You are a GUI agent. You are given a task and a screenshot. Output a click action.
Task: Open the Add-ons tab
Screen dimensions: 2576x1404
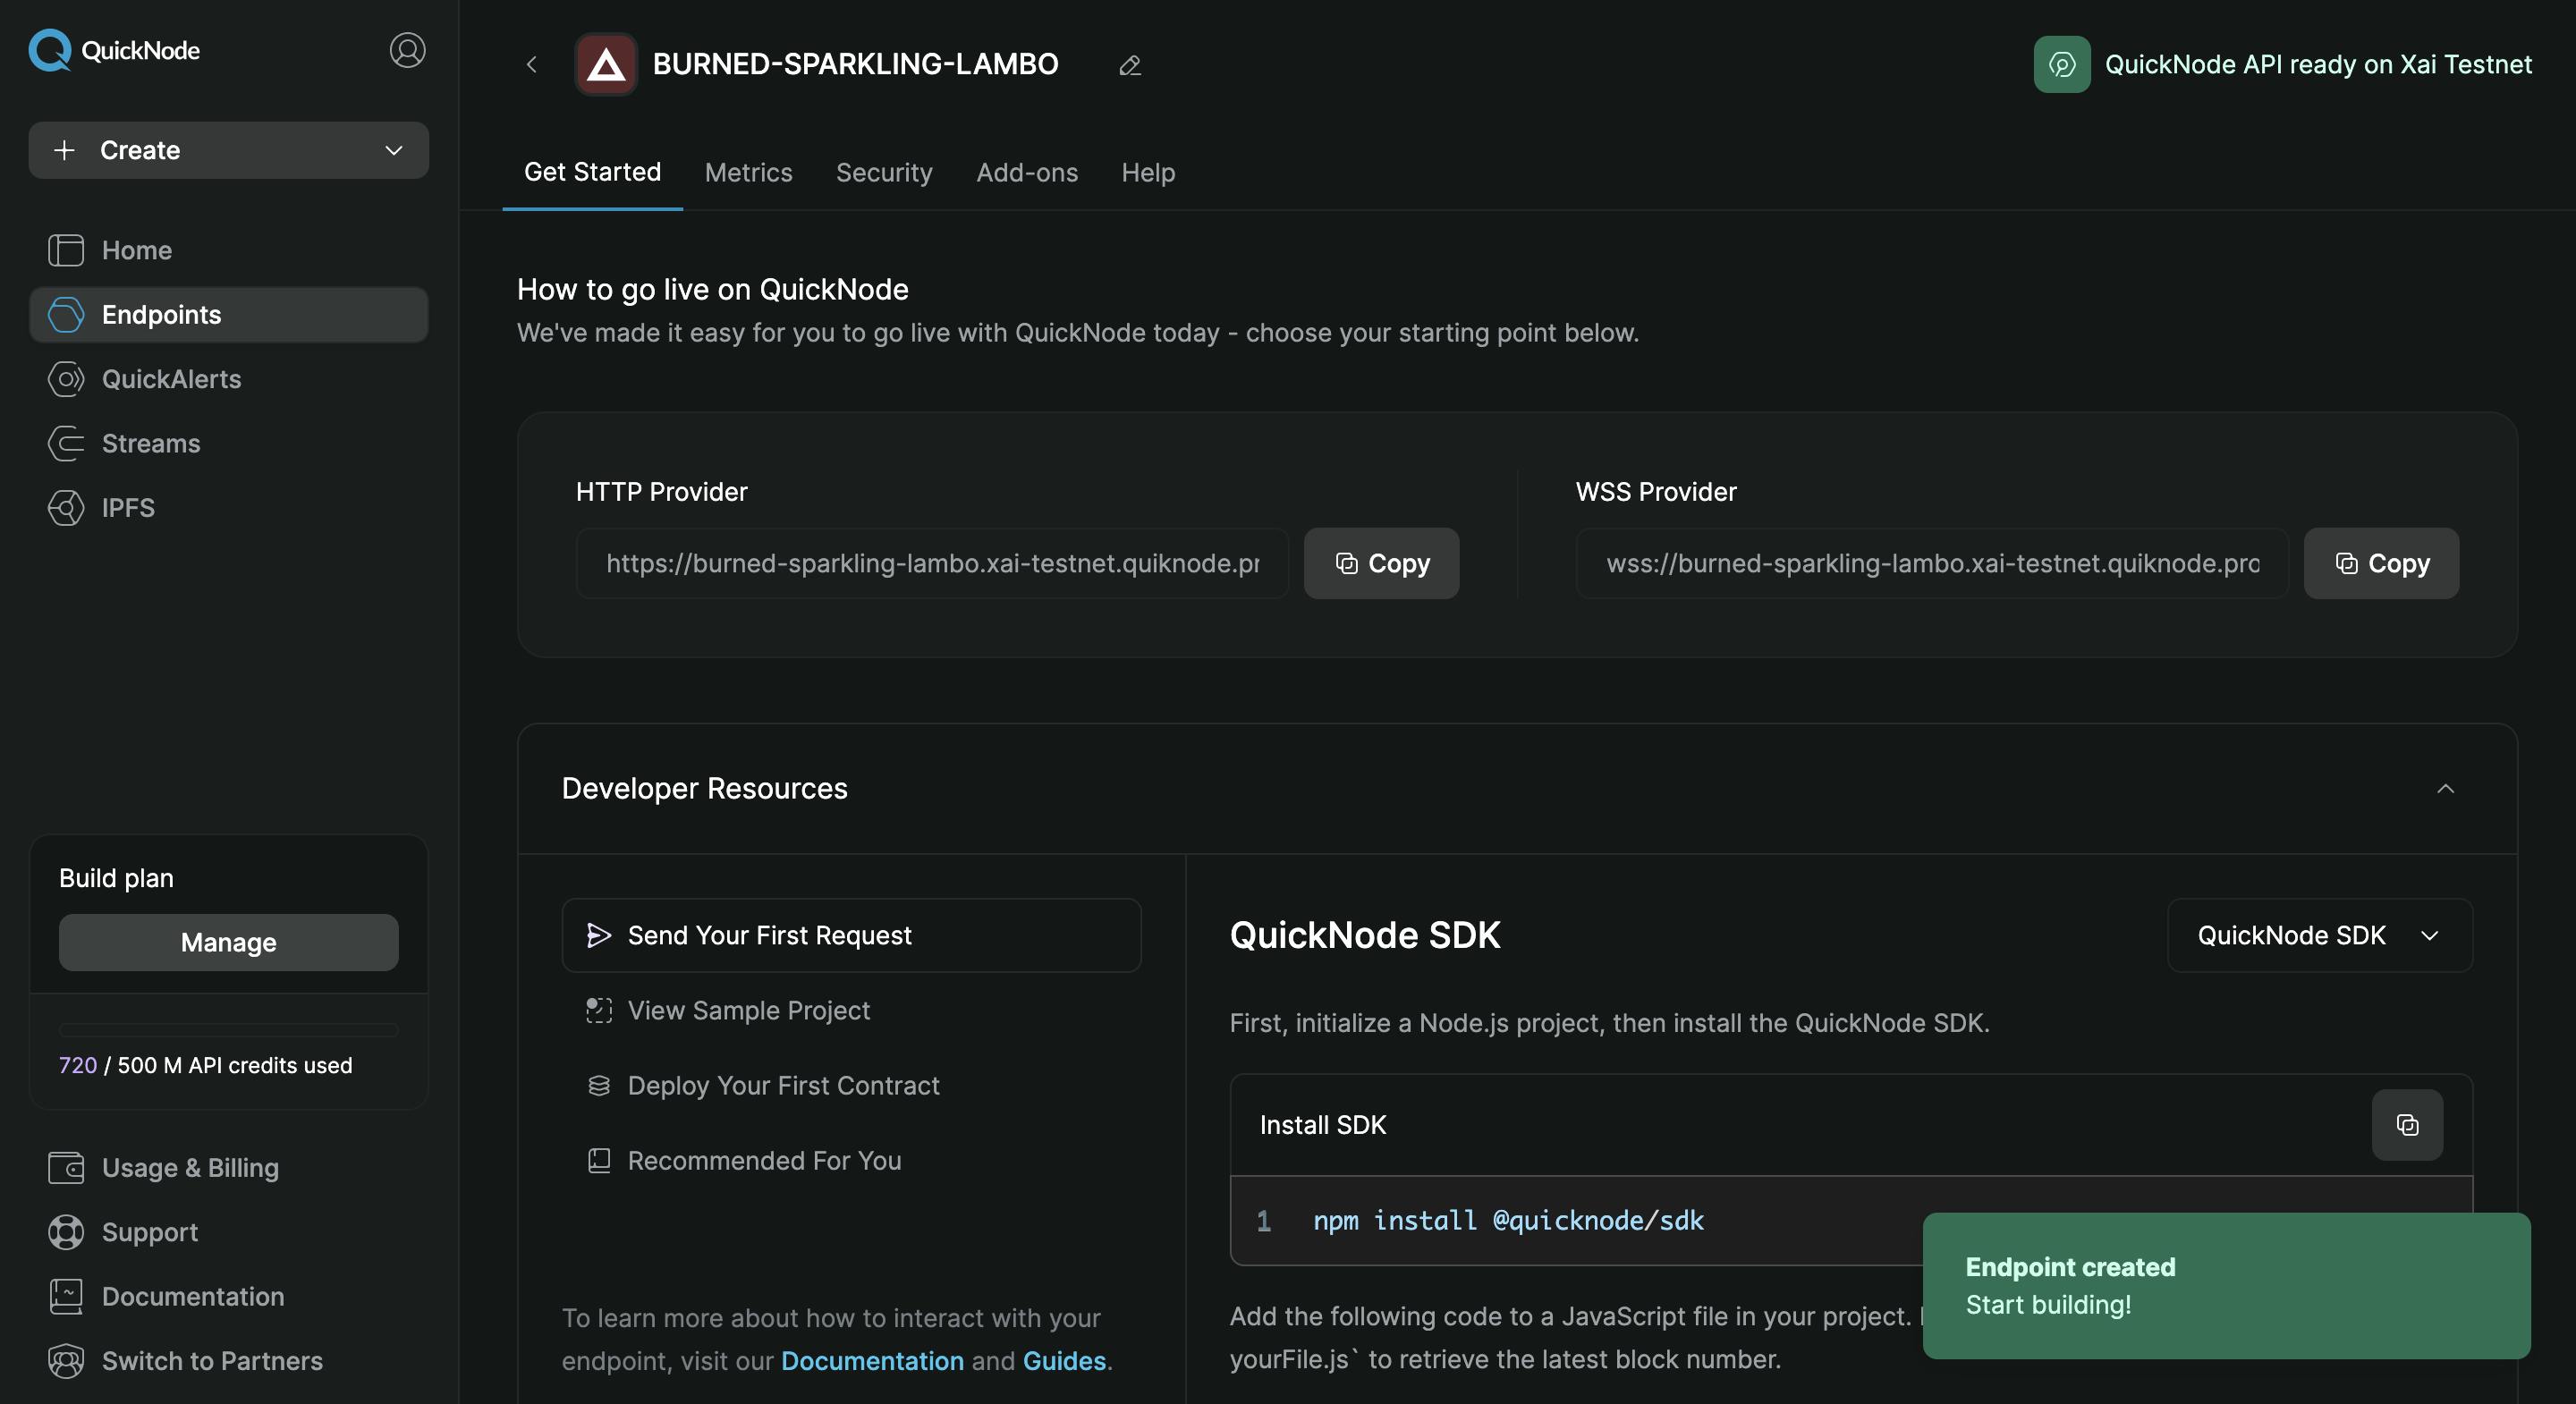click(x=1027, y=172)
